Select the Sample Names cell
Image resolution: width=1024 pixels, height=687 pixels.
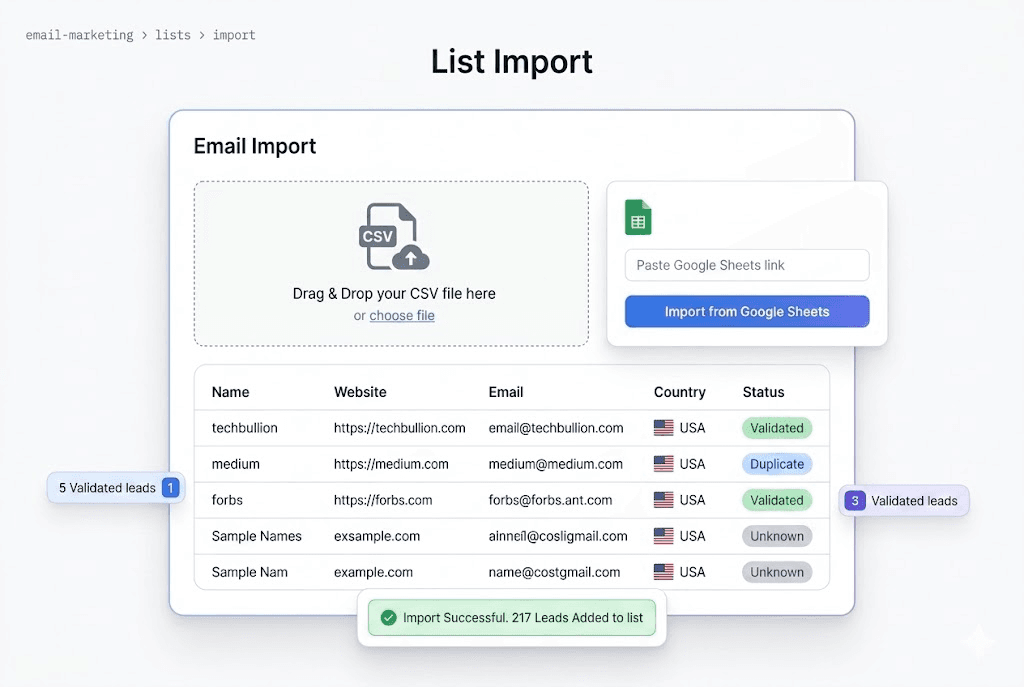pyautogui.click(x=257, y=536)
